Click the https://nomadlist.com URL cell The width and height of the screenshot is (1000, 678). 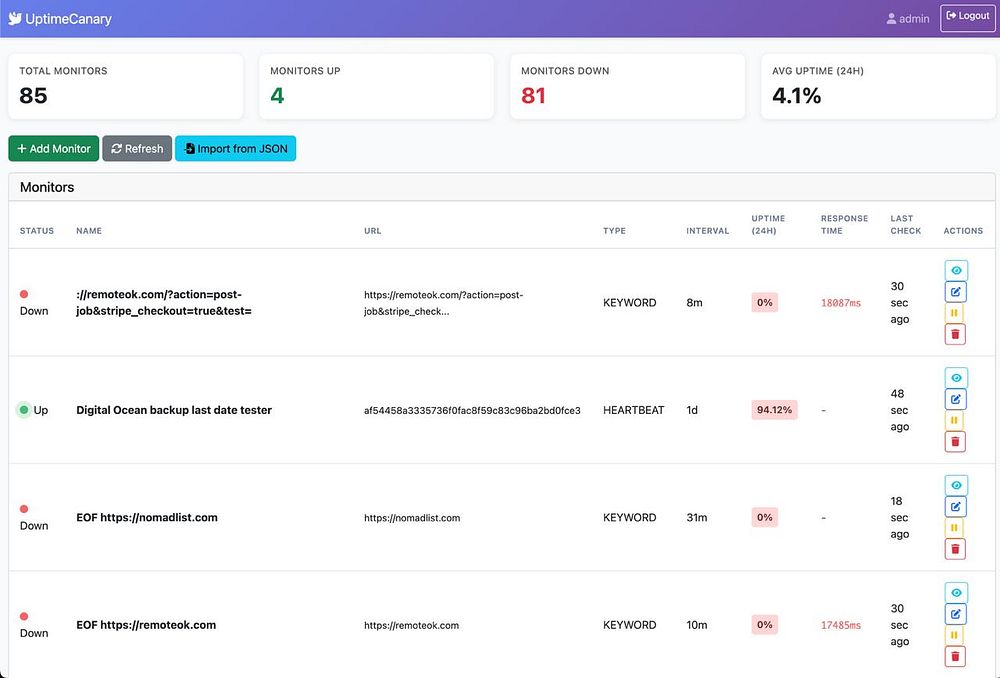[412, 518]
